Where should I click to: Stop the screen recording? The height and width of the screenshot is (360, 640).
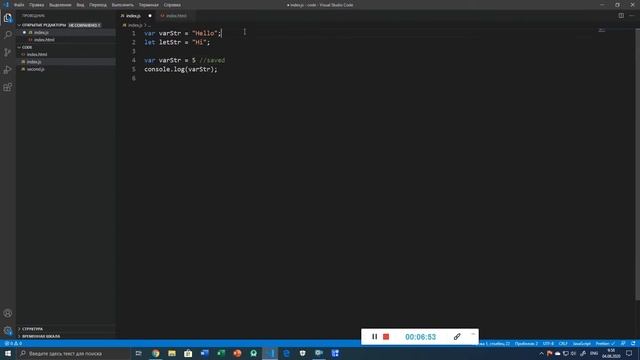(x=386, y=337)
